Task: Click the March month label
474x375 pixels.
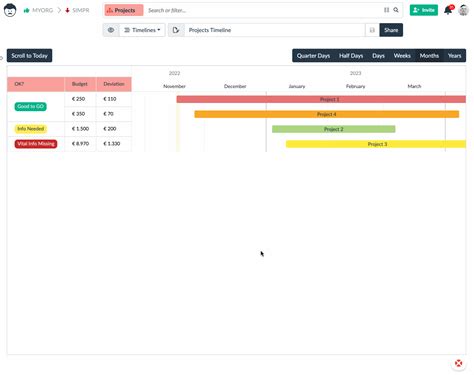Action: (414, 86)
